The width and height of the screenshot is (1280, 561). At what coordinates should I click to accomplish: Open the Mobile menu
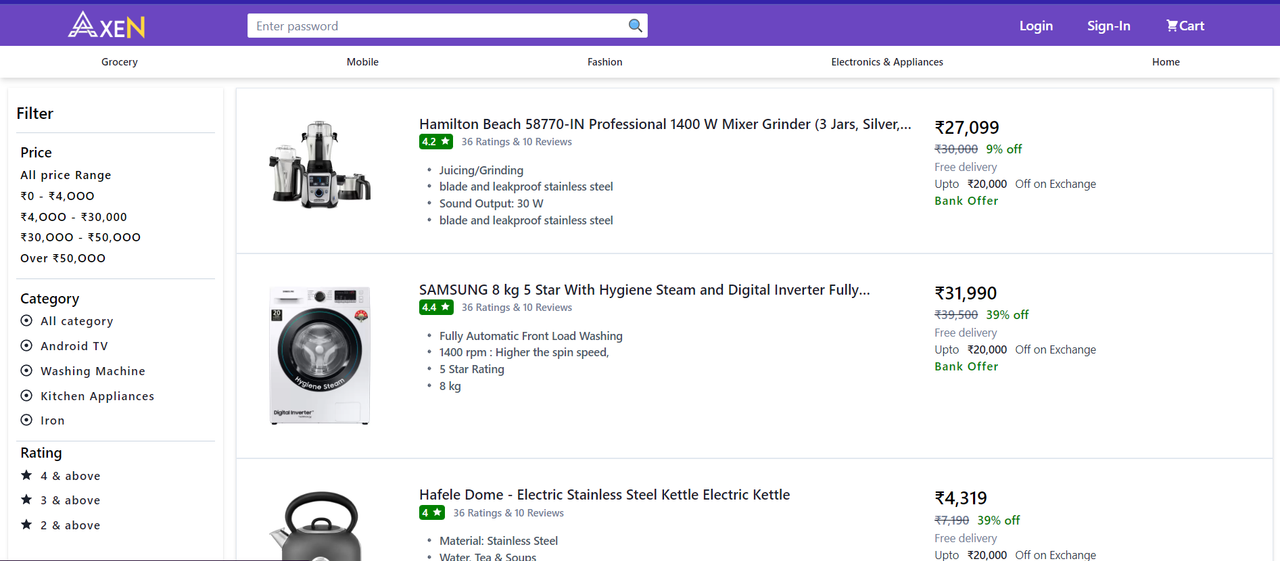point(362,62)
